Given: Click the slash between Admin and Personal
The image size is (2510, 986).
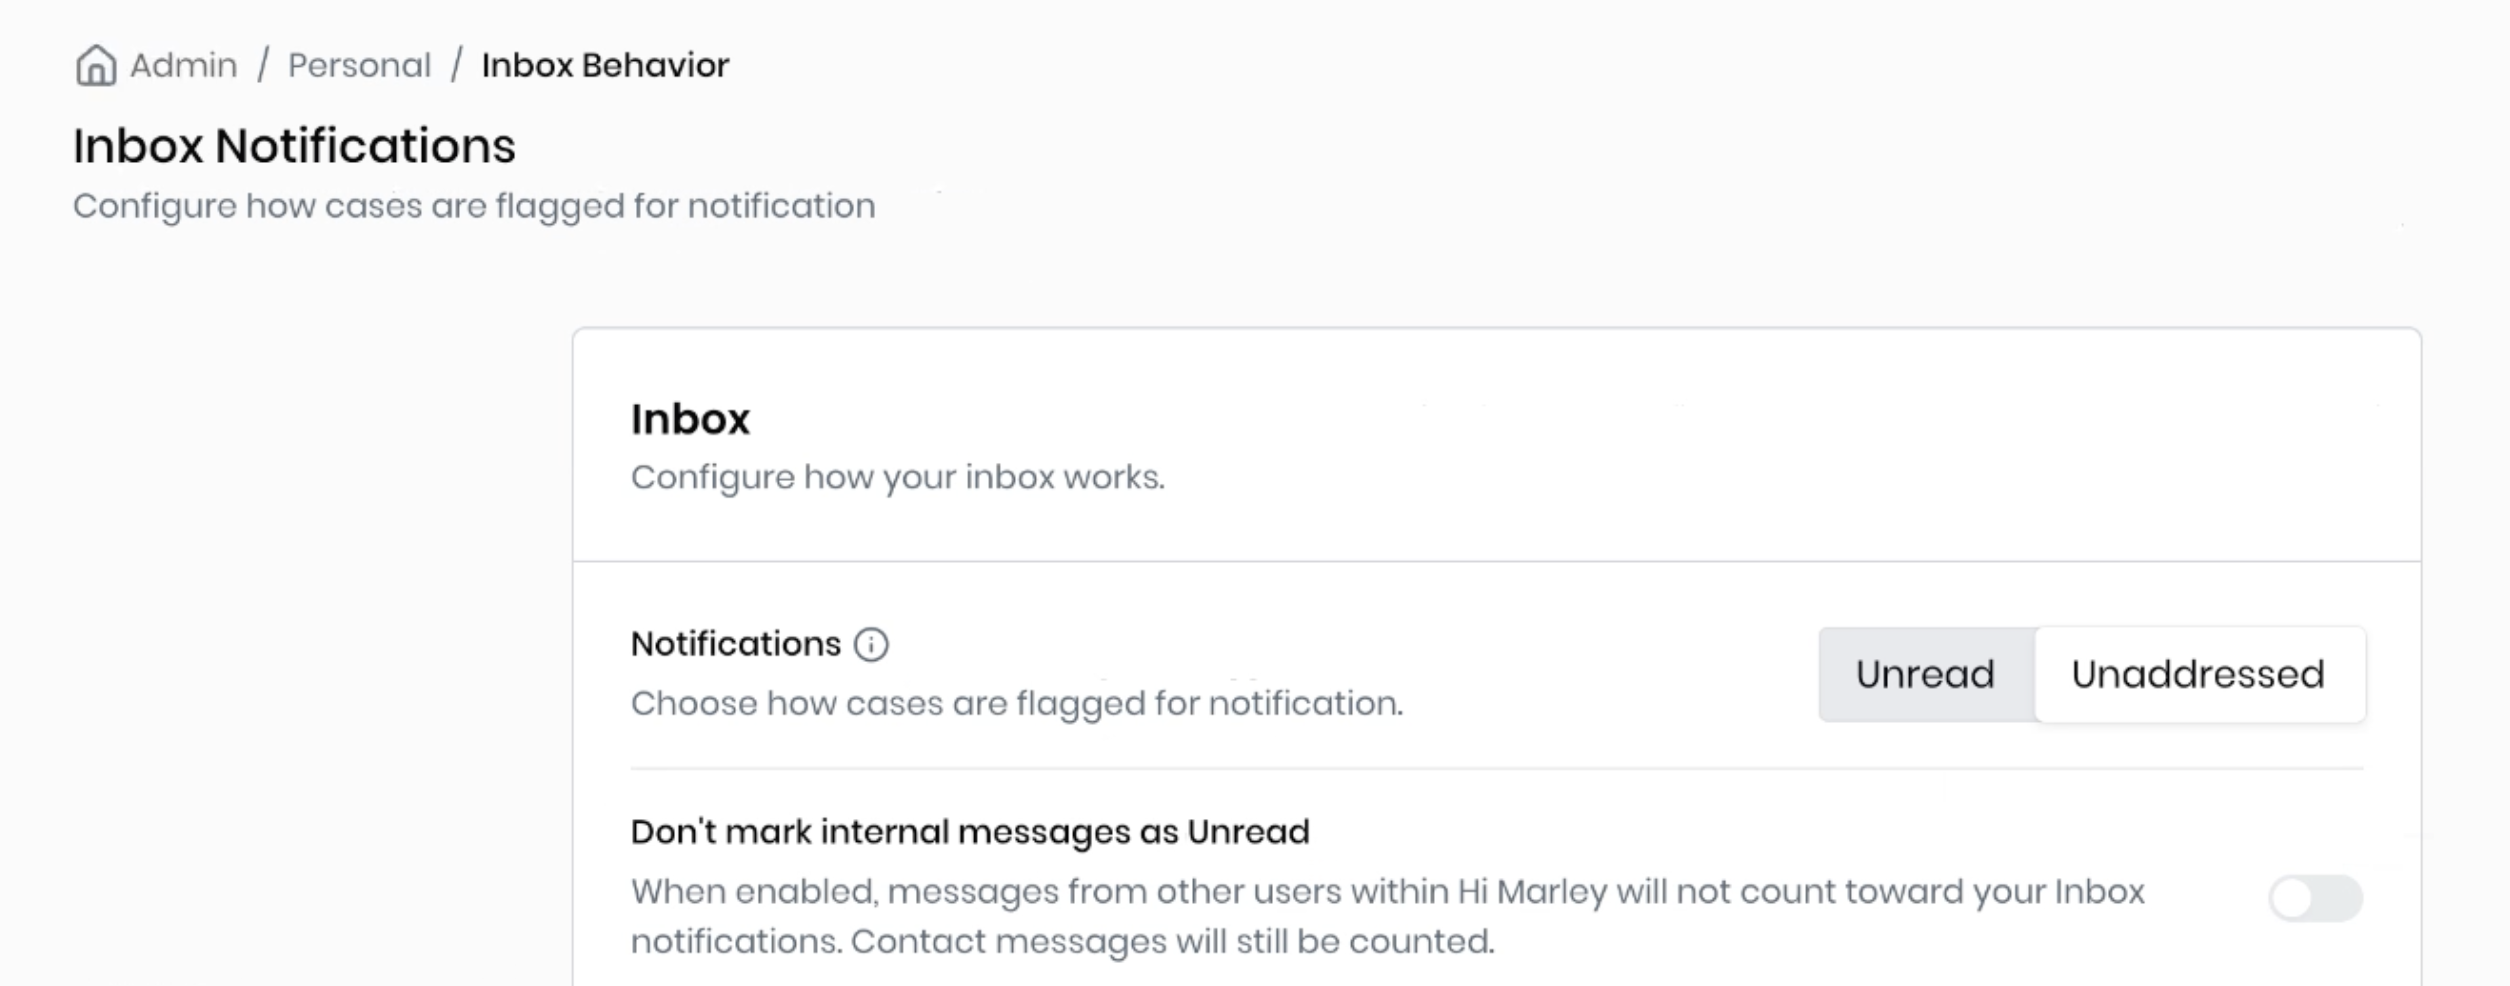Looking at the screenshot, I should pos(263,66).
